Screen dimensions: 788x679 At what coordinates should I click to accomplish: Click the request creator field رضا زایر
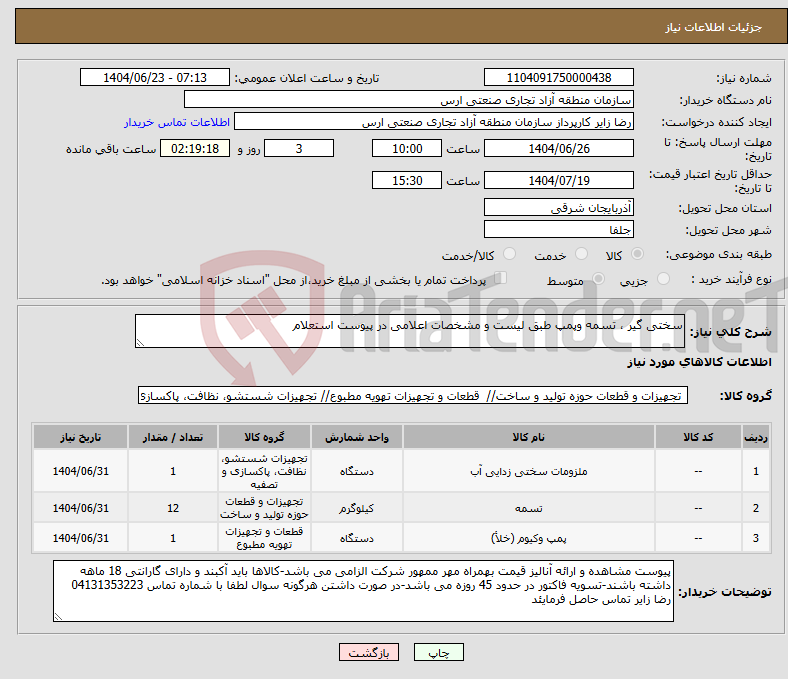coord(434,122)
